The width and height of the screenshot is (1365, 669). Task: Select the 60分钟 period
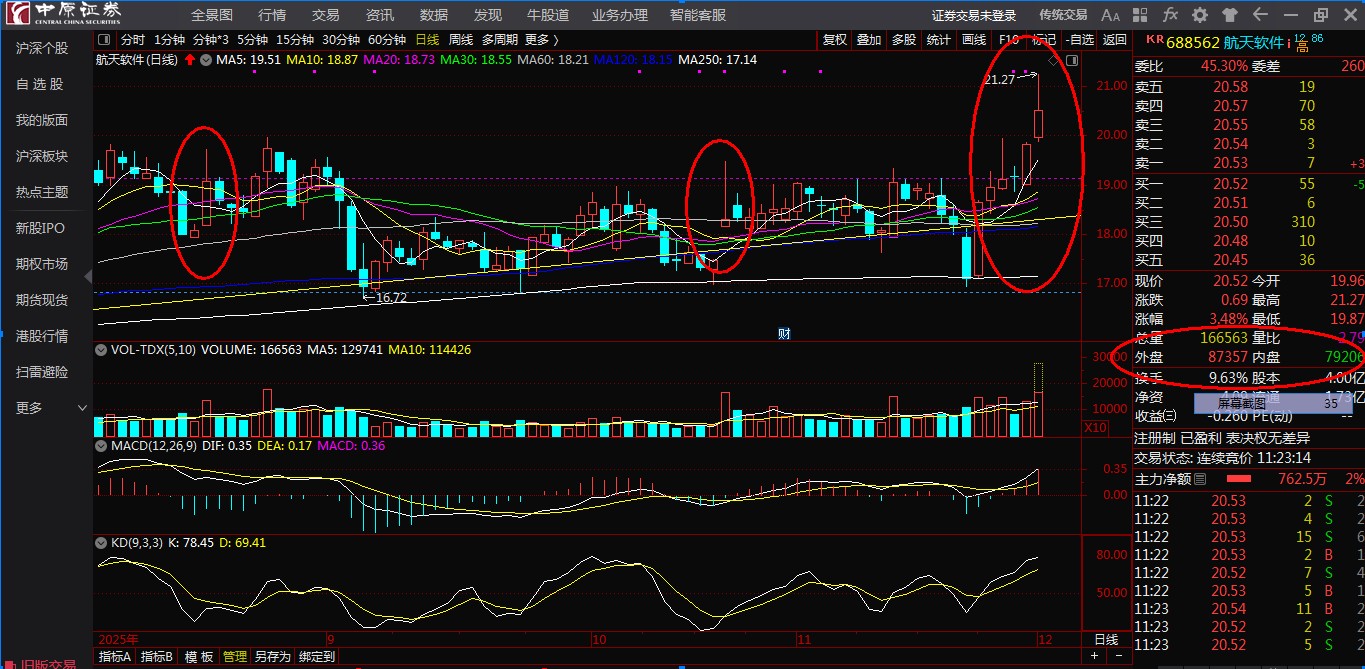tap(387, 40)
